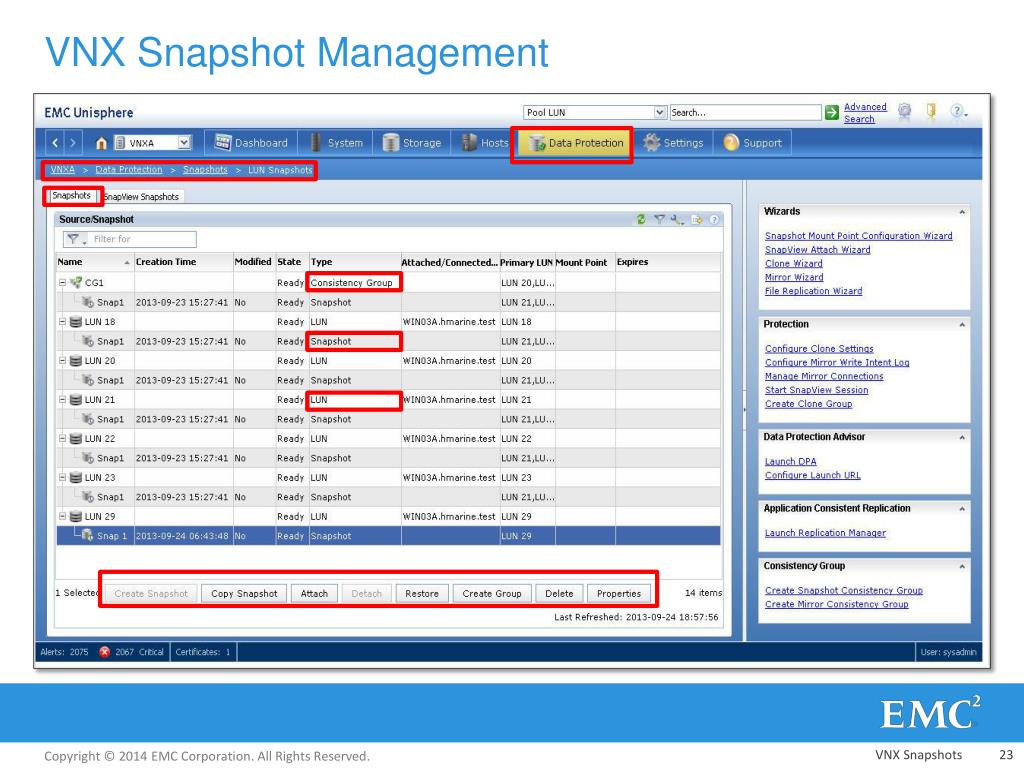
Task: Refresh the Source/Snapshot table
Action: click(641, 219)
